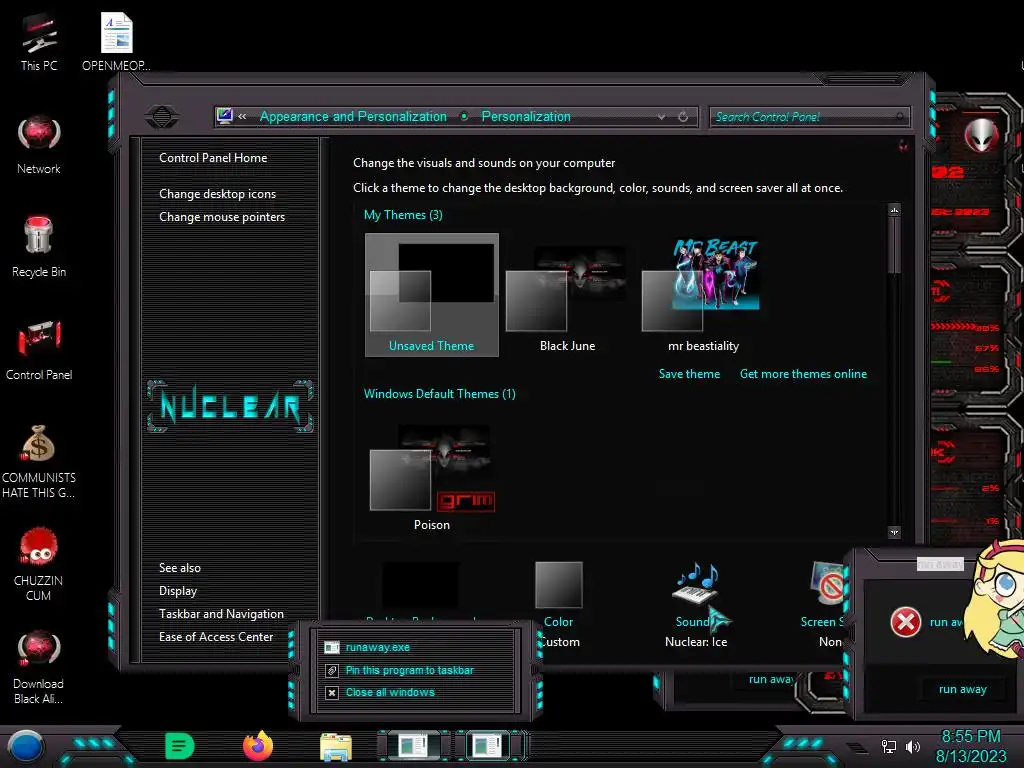Click Change mouse pointers link
The height and width of the screenshot is (768, 1024).
222,217
